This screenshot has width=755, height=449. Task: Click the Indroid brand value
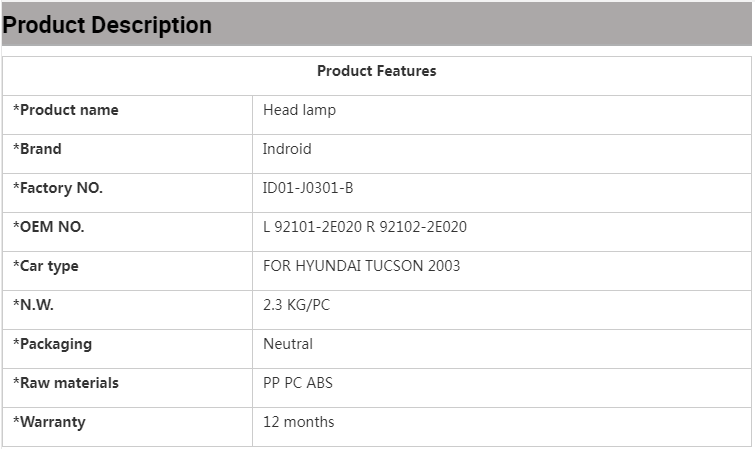pos(287,149)
